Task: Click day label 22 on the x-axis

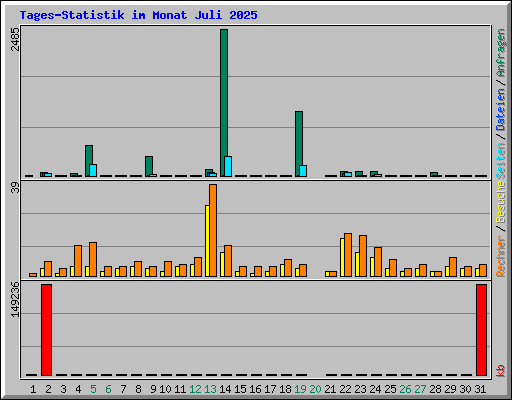Action: tap(345, 389)
